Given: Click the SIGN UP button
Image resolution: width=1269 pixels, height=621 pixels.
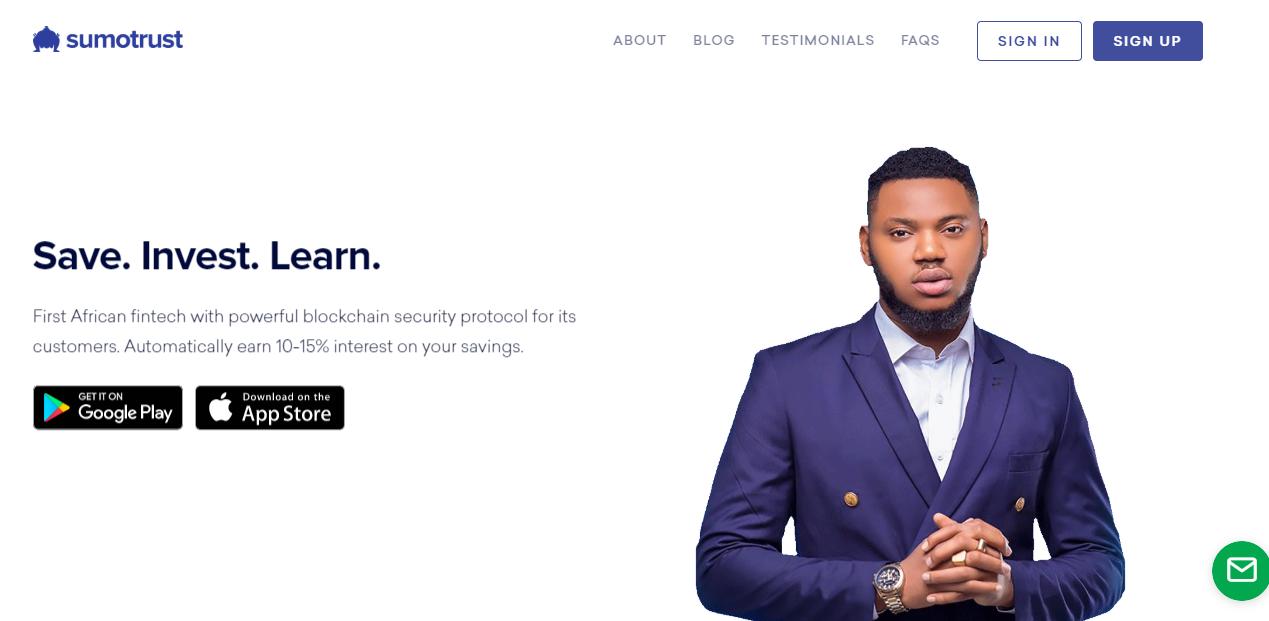Looking at the screenshot, I should tap(1148, 41).
